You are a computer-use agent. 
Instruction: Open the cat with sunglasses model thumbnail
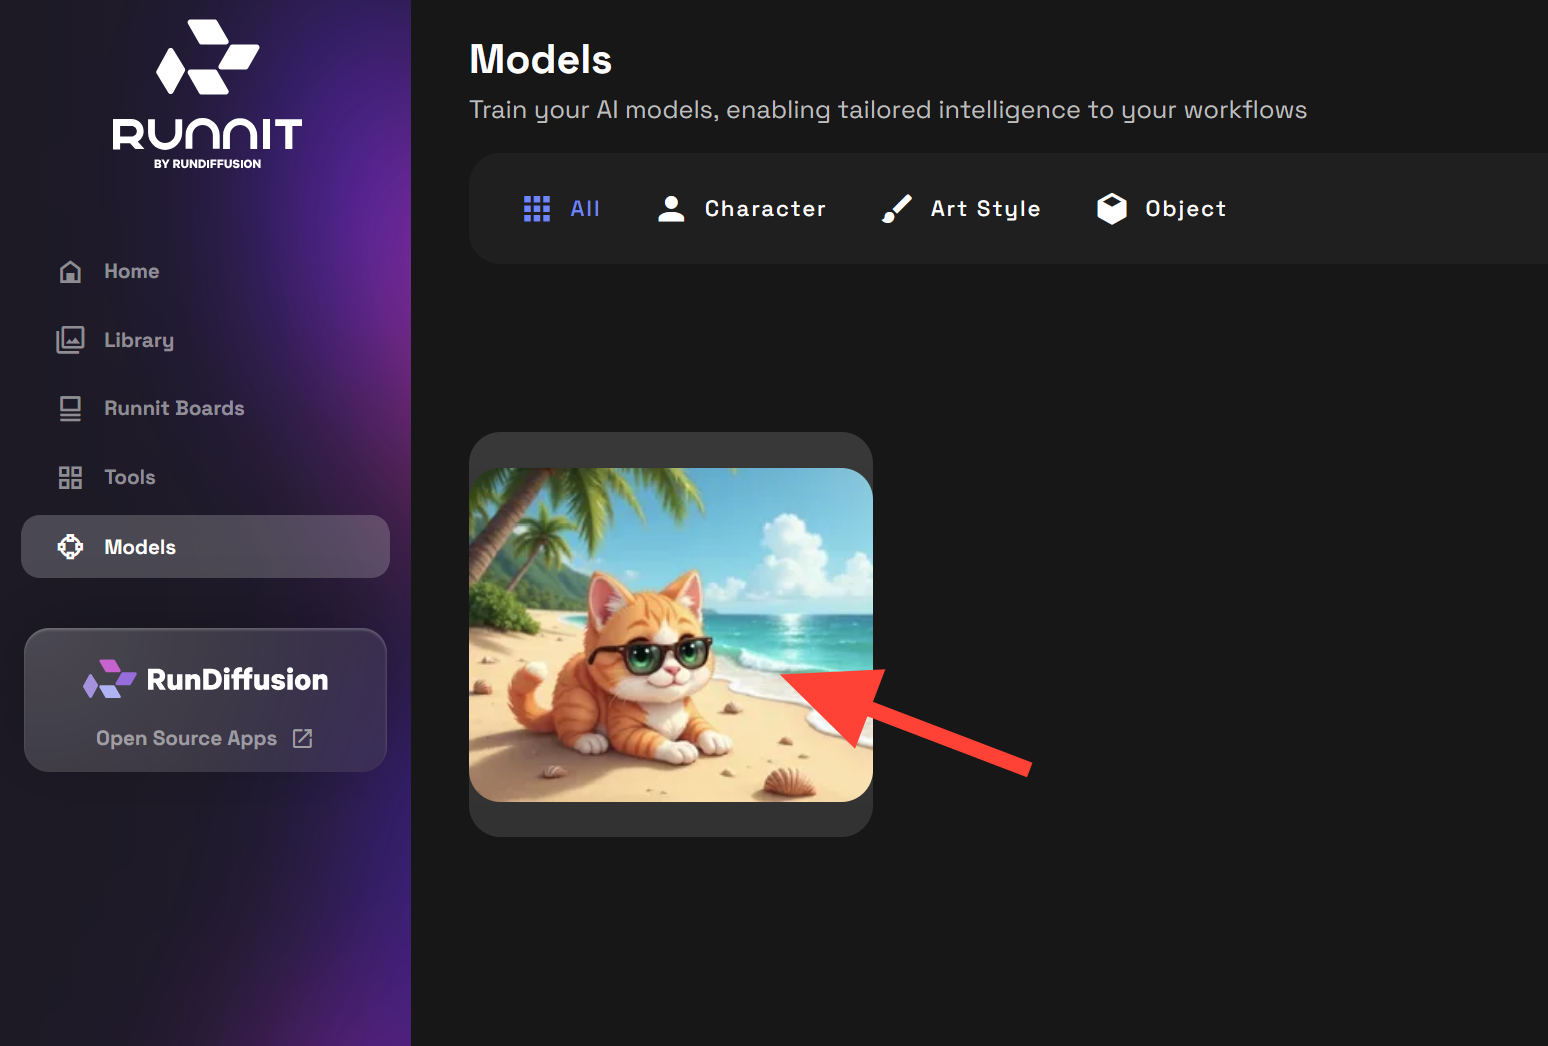point(671,635)
